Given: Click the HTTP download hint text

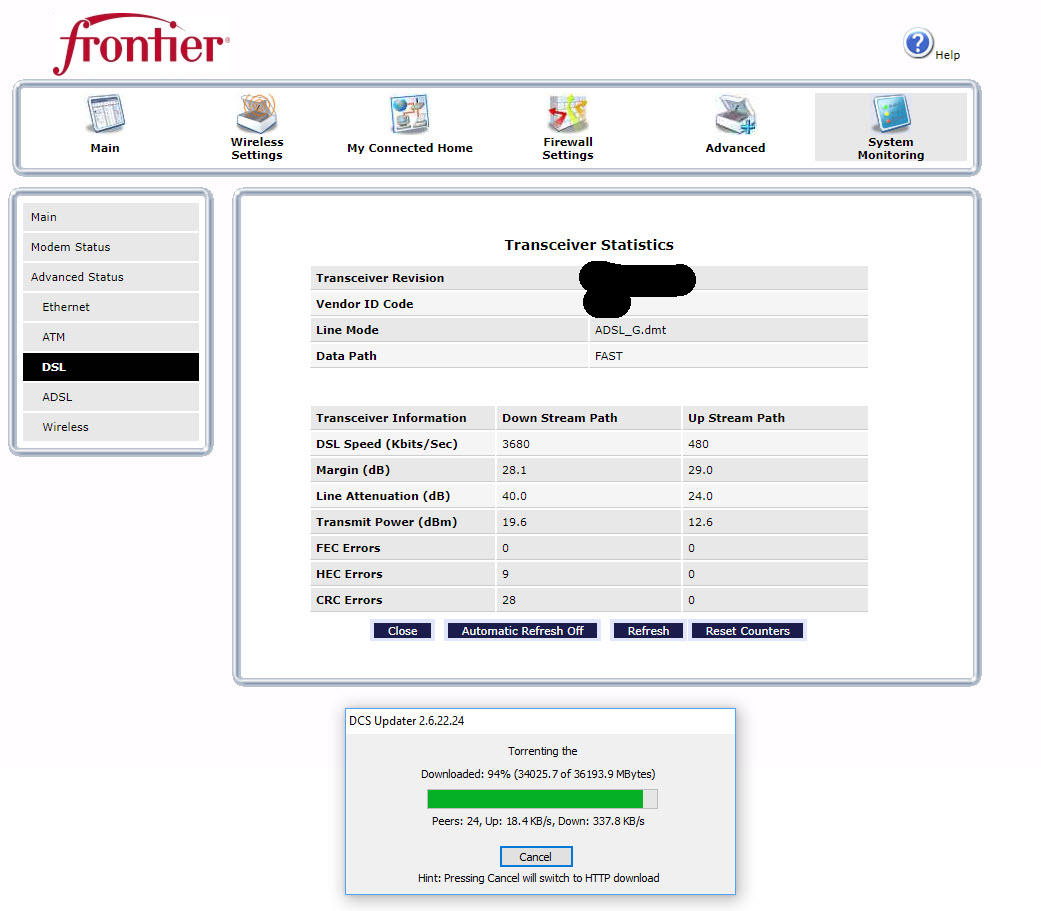Looking at the screenshot, I should pyautogui.click(x=538, y=878).
